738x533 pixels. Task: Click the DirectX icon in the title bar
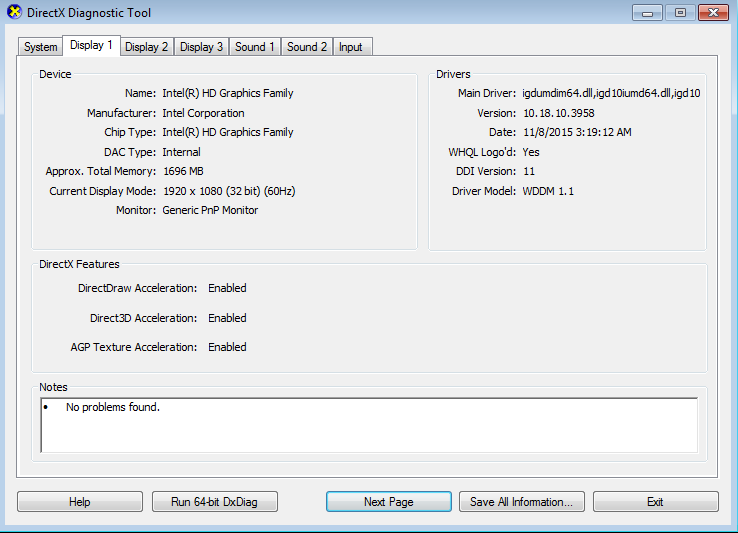(x=14, y=13)
